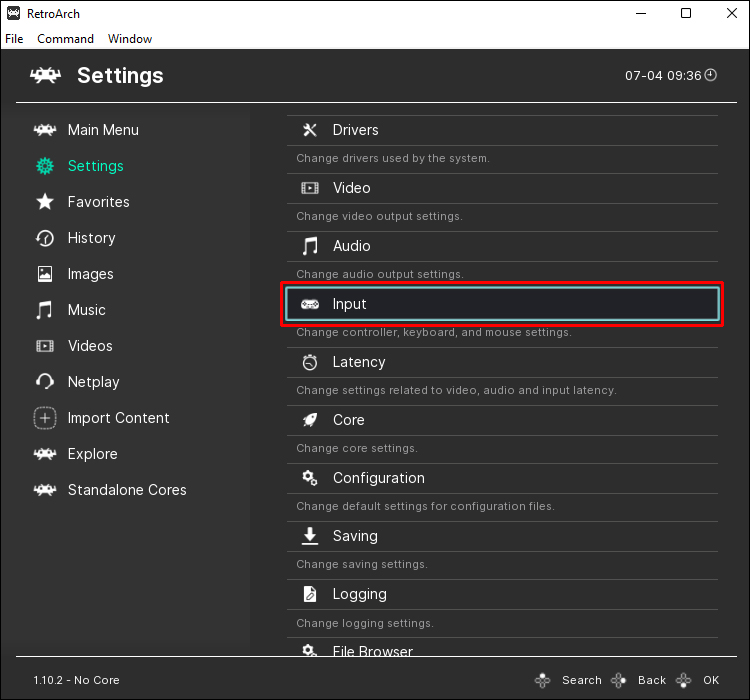Click the Videos film icon in sidebar
Screen dimensions: 750x700
[45, 346]
